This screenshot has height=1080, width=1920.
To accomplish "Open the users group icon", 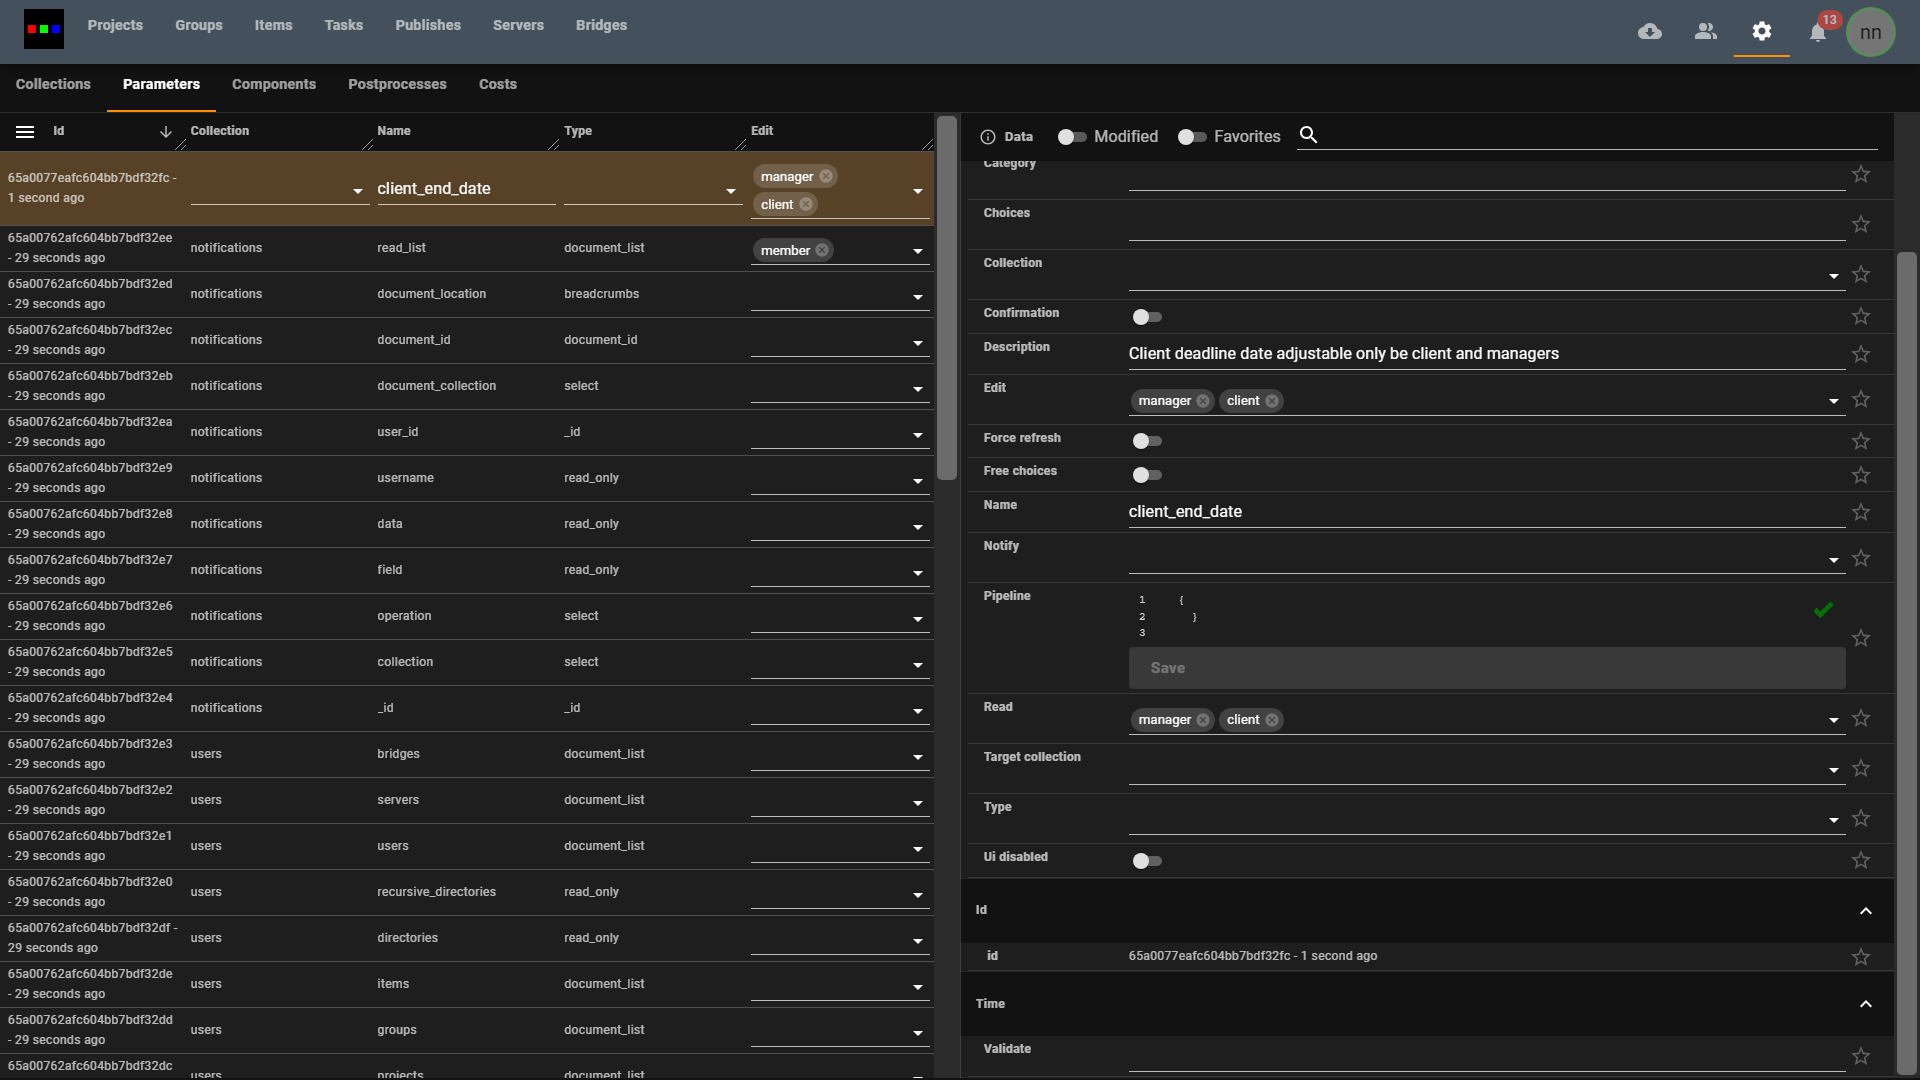I will tap(1706, 32).
